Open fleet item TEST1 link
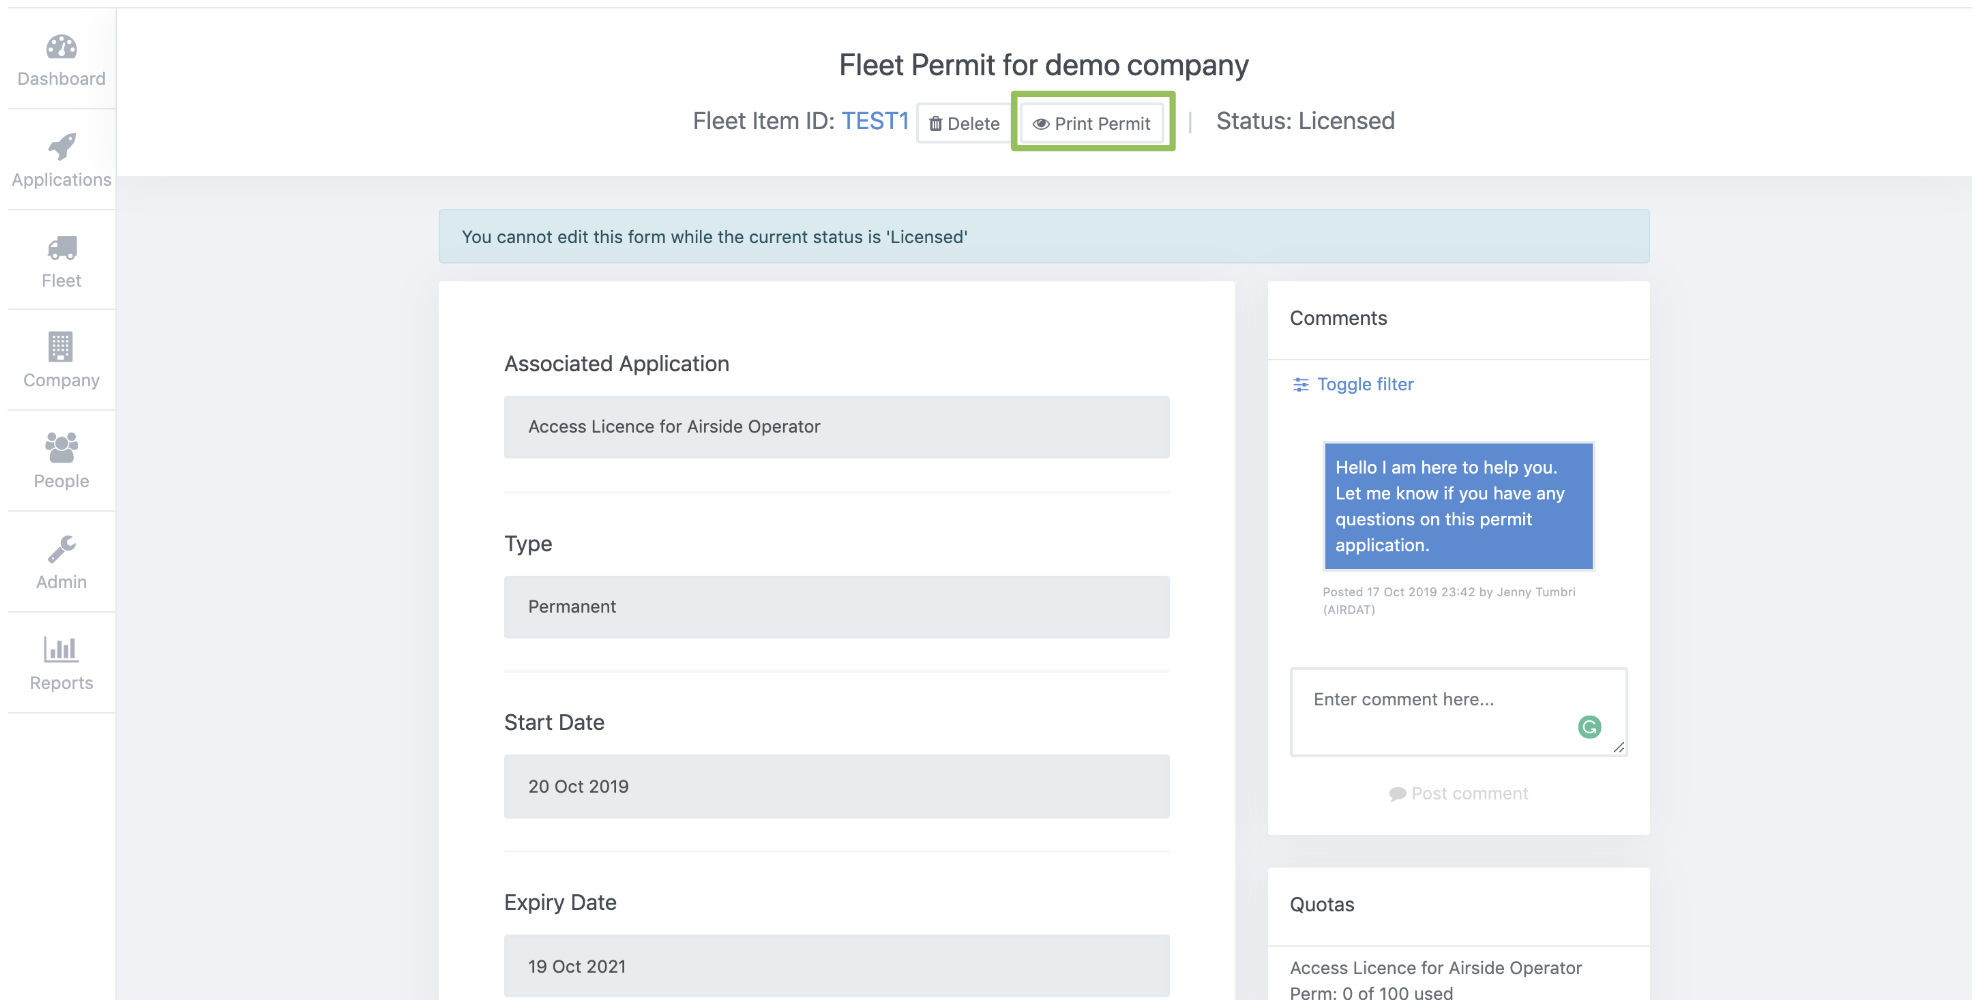 pyautogui.click(x=875, y=121)
